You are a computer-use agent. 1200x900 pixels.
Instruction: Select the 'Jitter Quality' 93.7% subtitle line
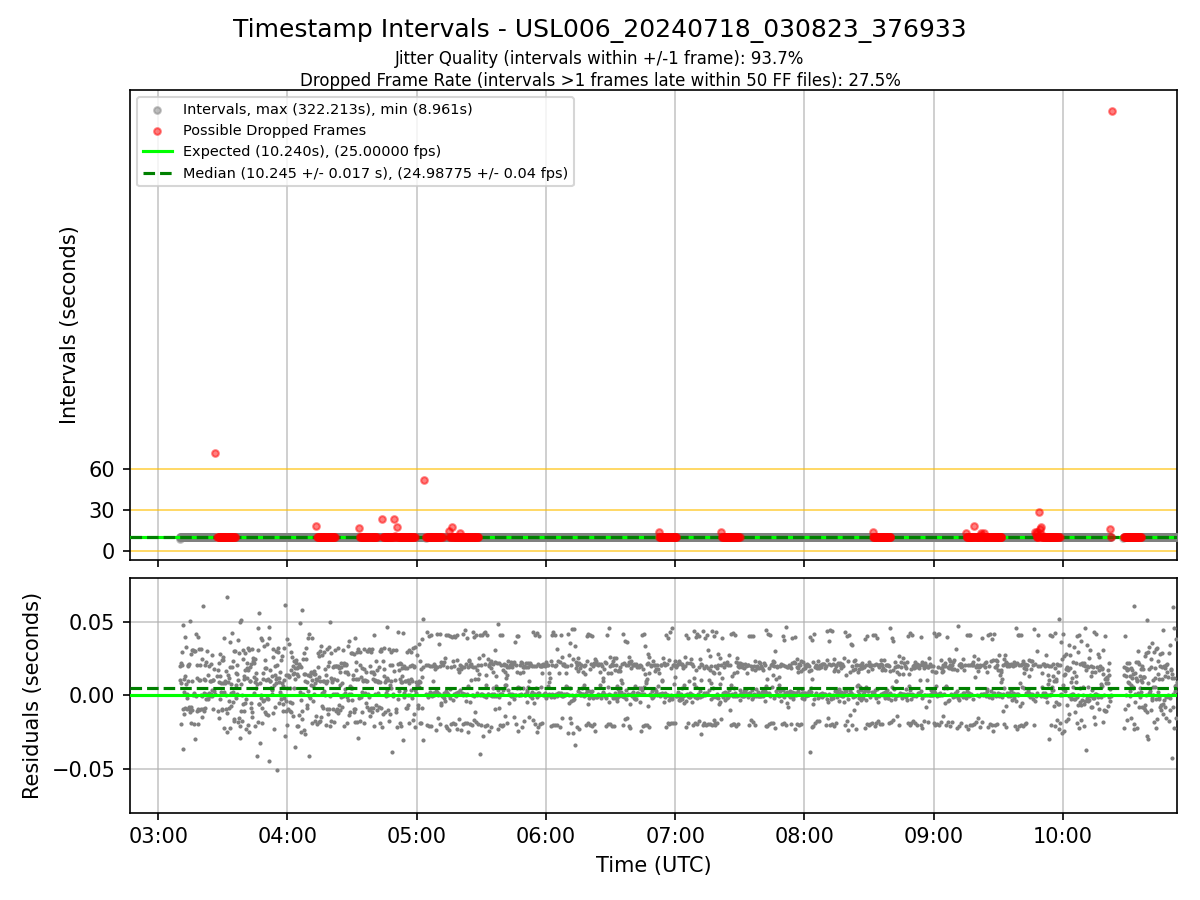(599, 58)
